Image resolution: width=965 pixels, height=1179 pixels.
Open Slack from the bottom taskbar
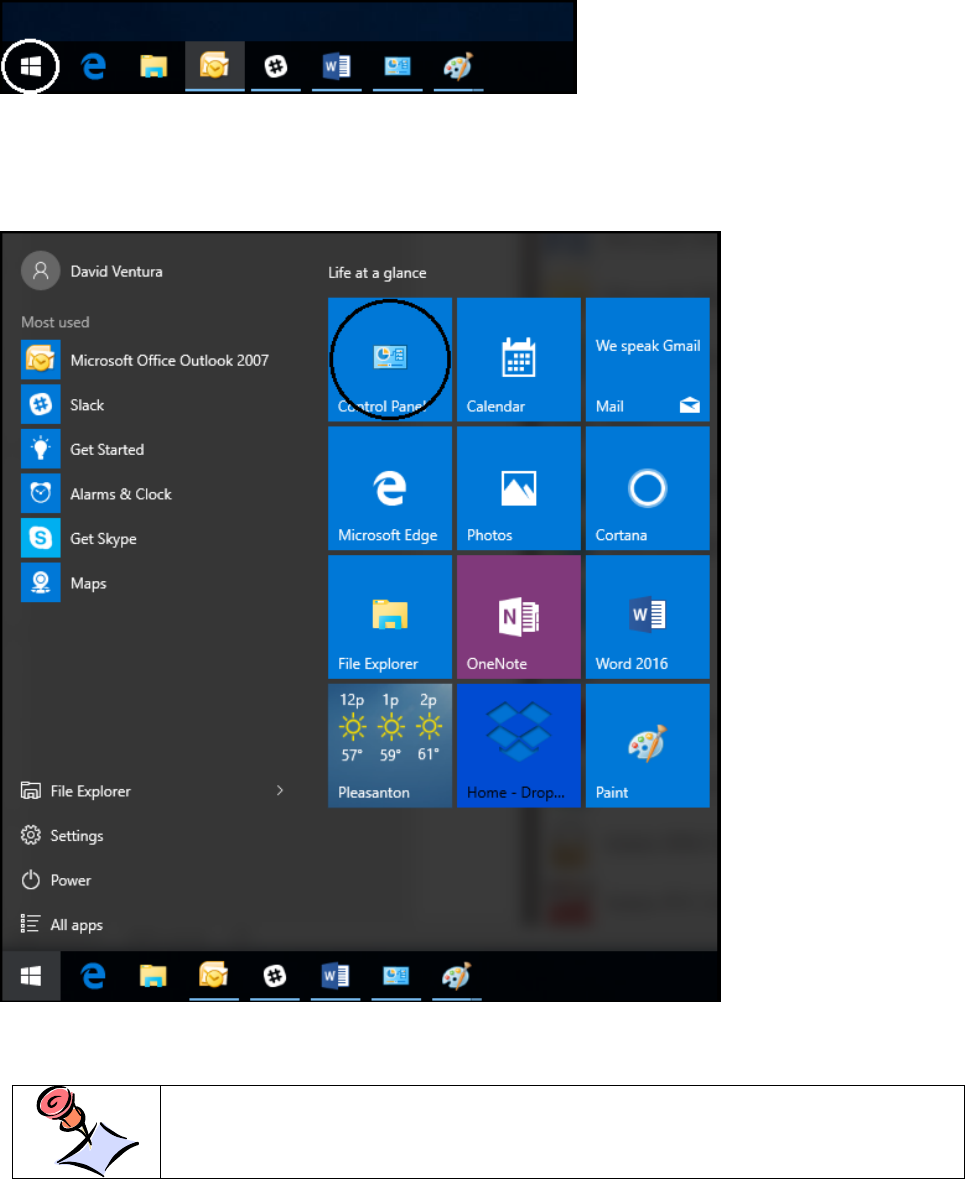(x=275, y=976)
